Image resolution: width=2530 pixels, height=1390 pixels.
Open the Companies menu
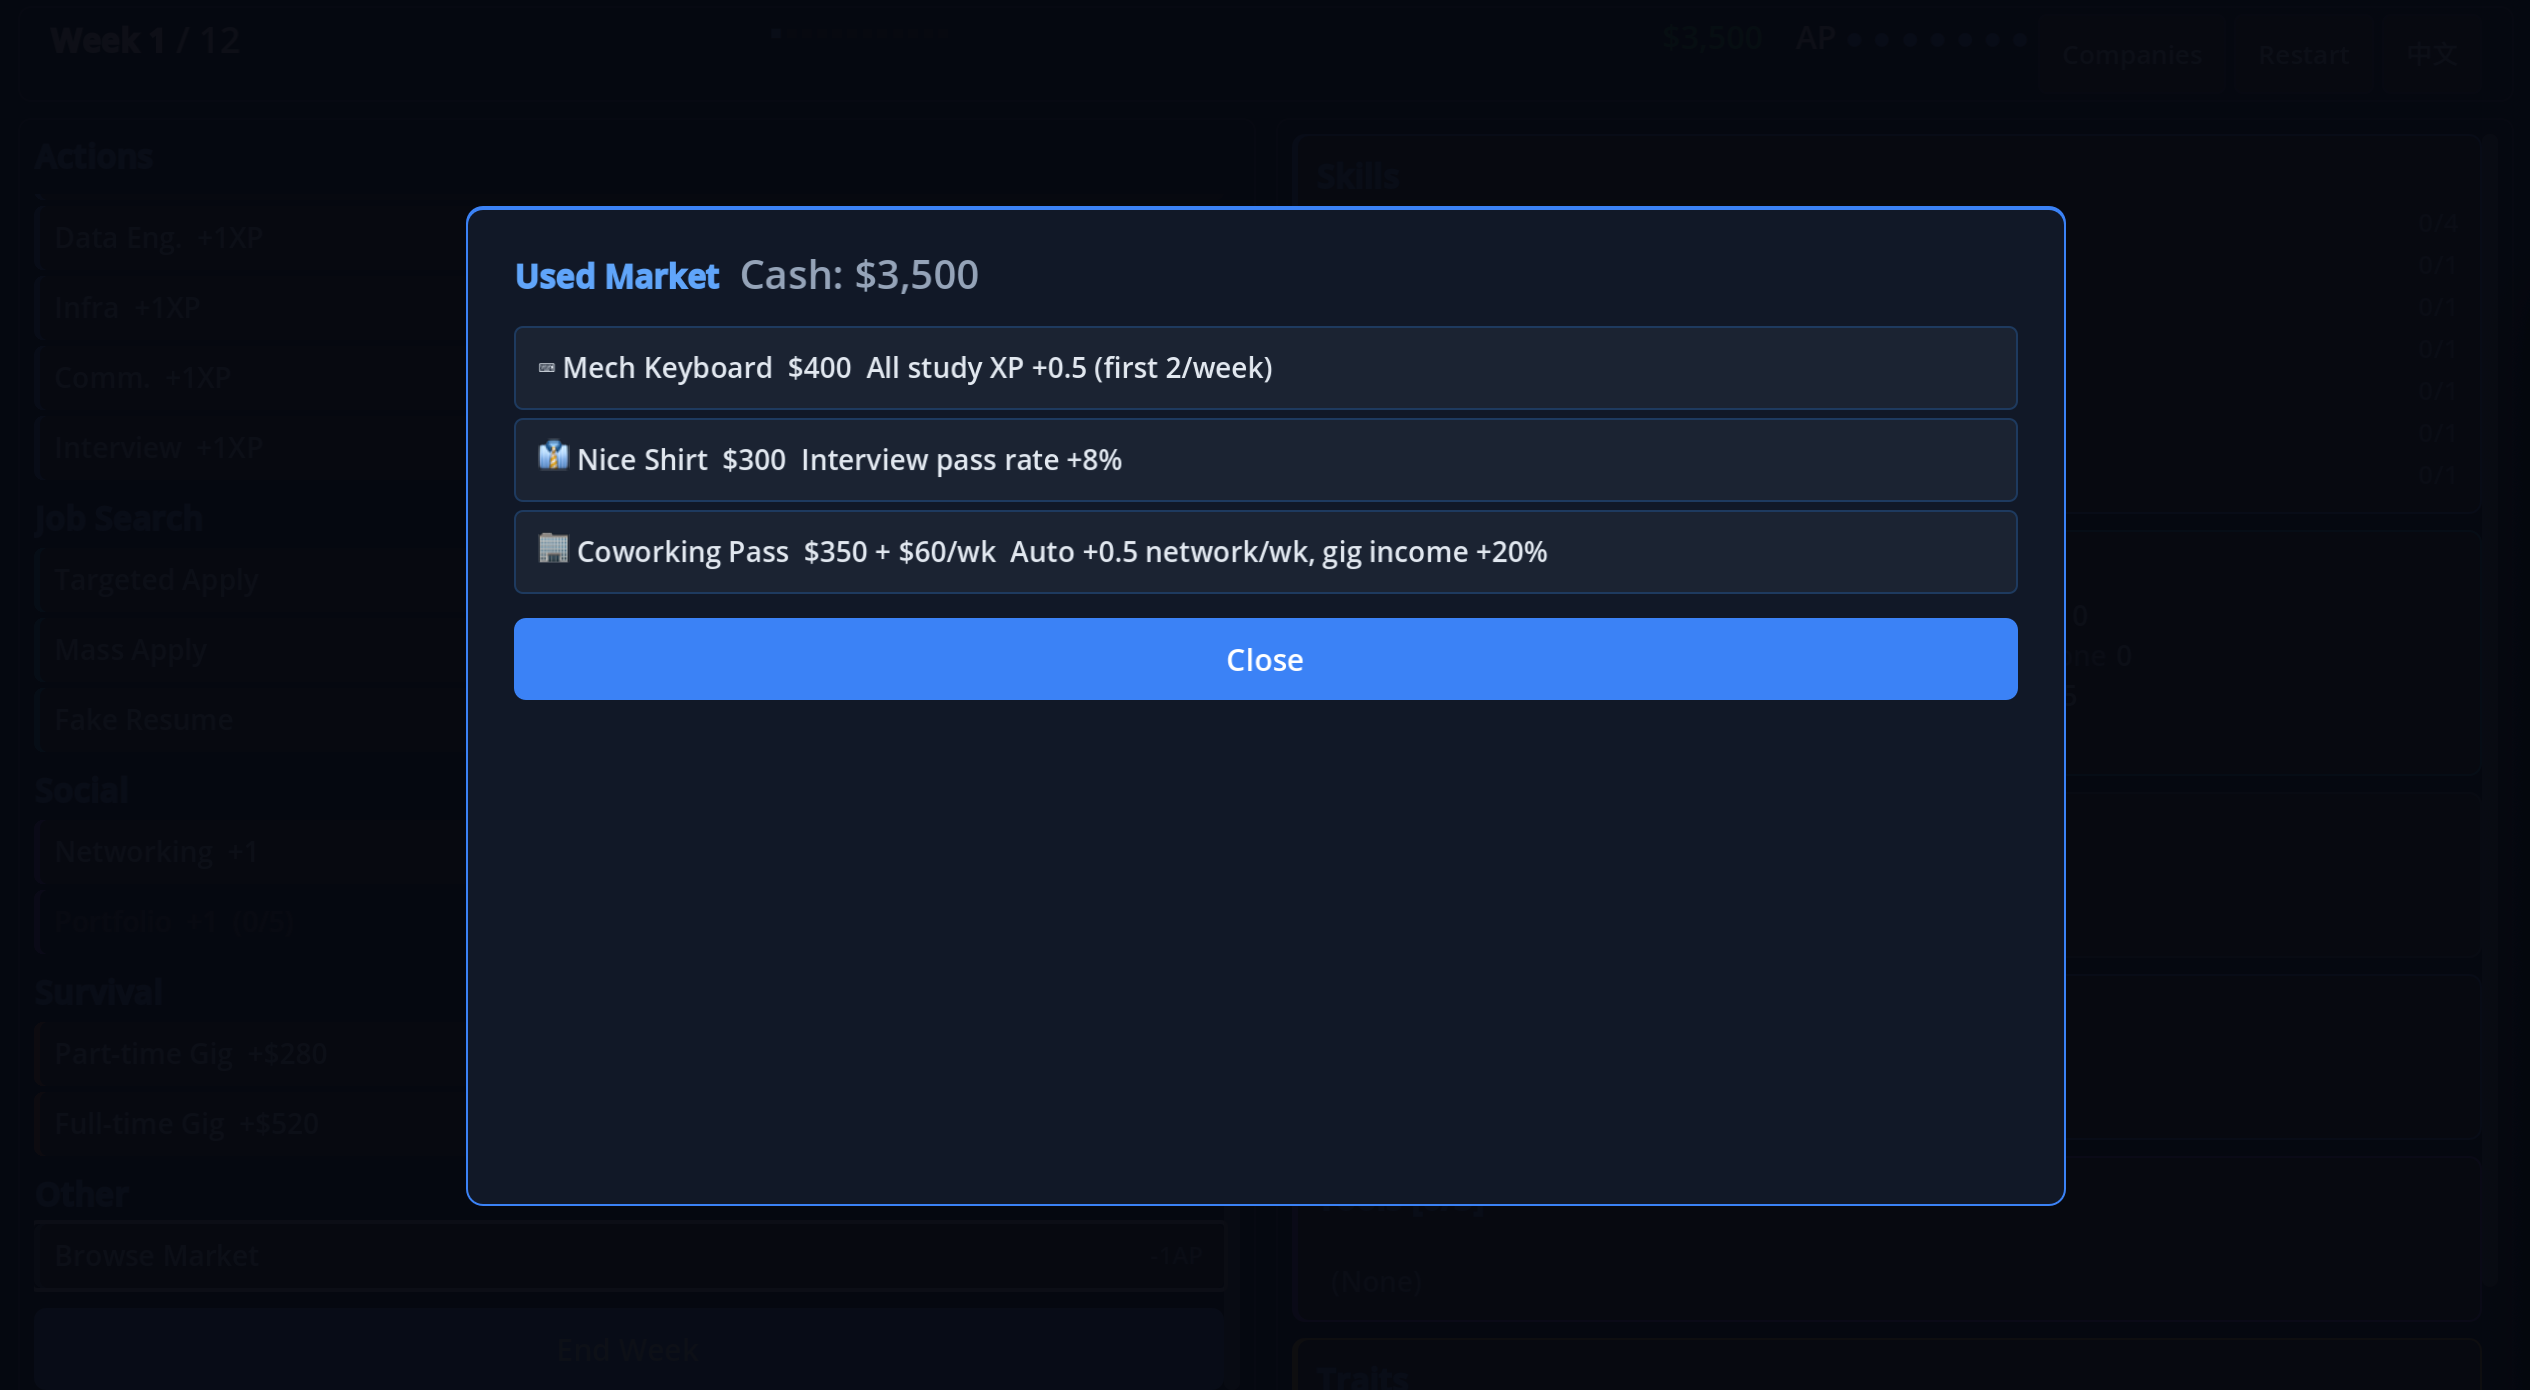2131,55
